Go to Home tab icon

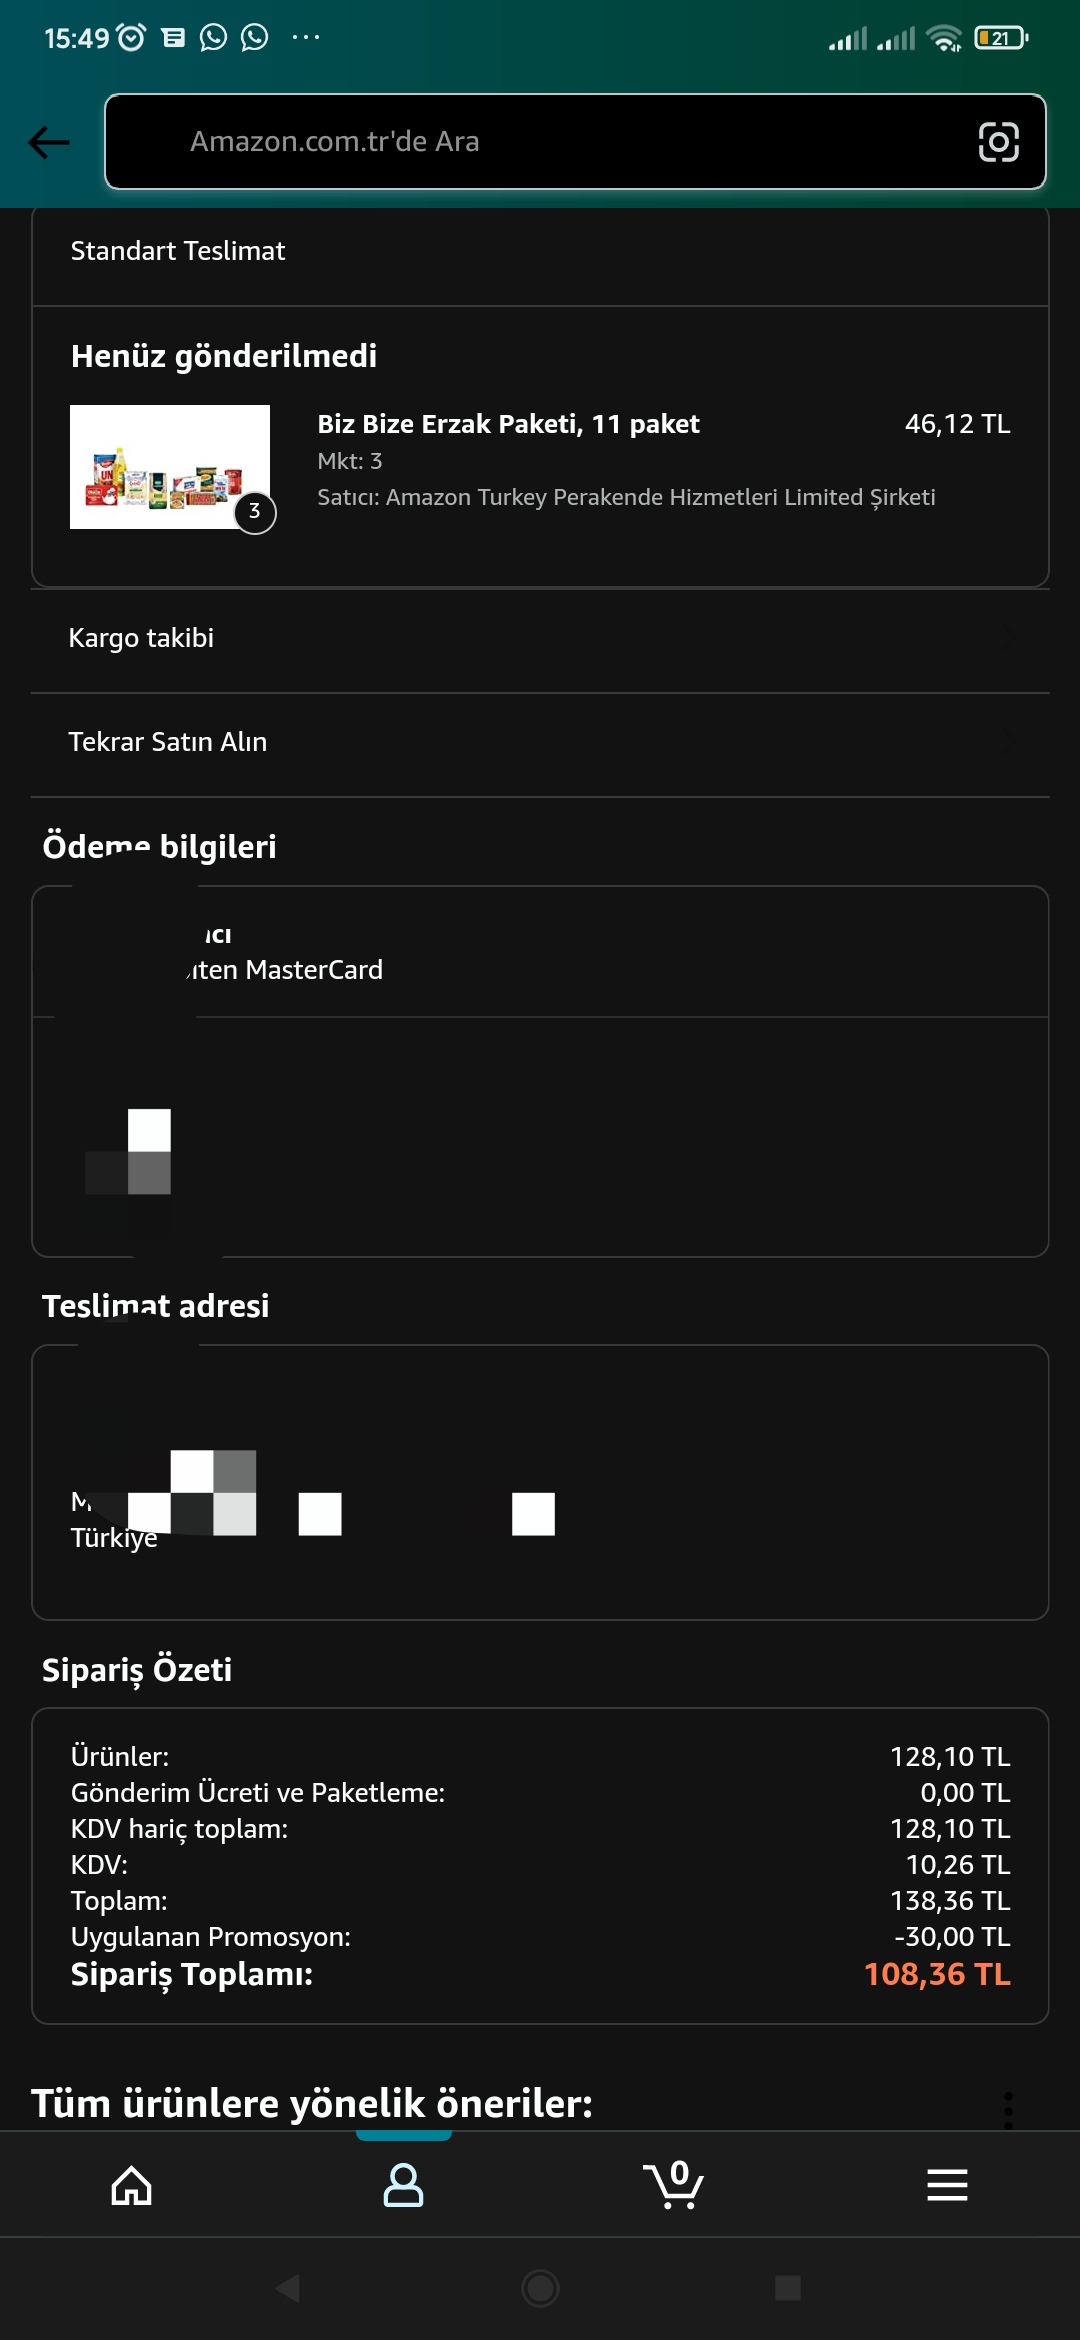(x=132, y=2185)
